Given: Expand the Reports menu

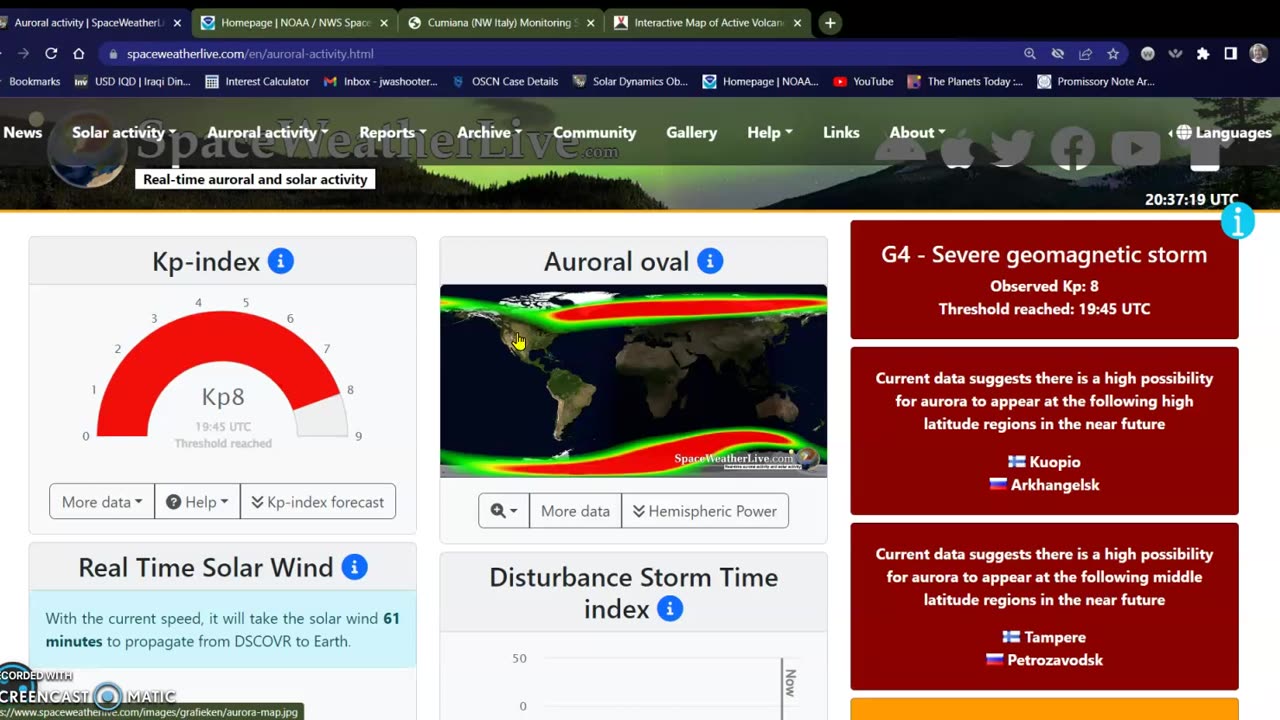Looking at the screenshot, I should (x=392, y=132).
